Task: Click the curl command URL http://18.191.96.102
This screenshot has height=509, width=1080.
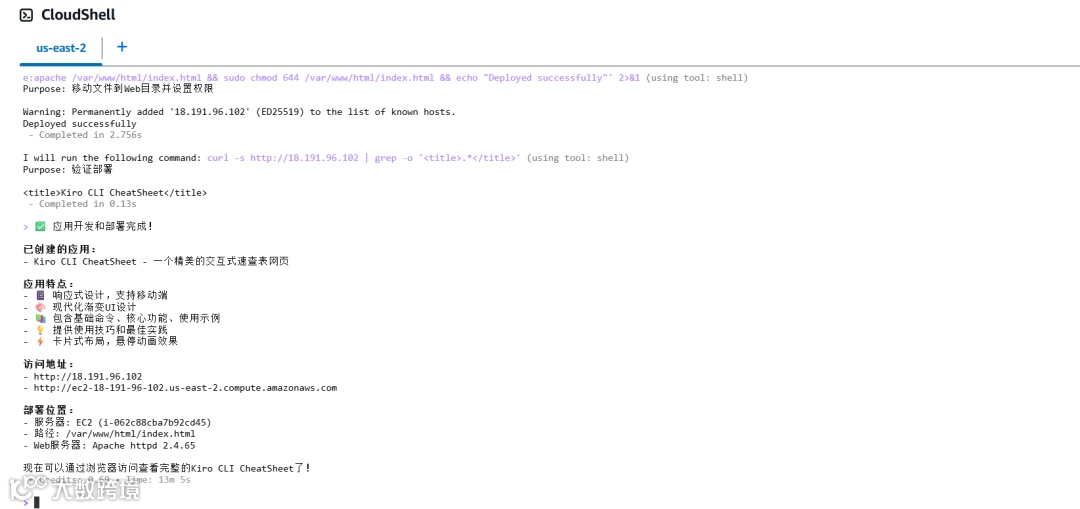Action: (304, 158)
